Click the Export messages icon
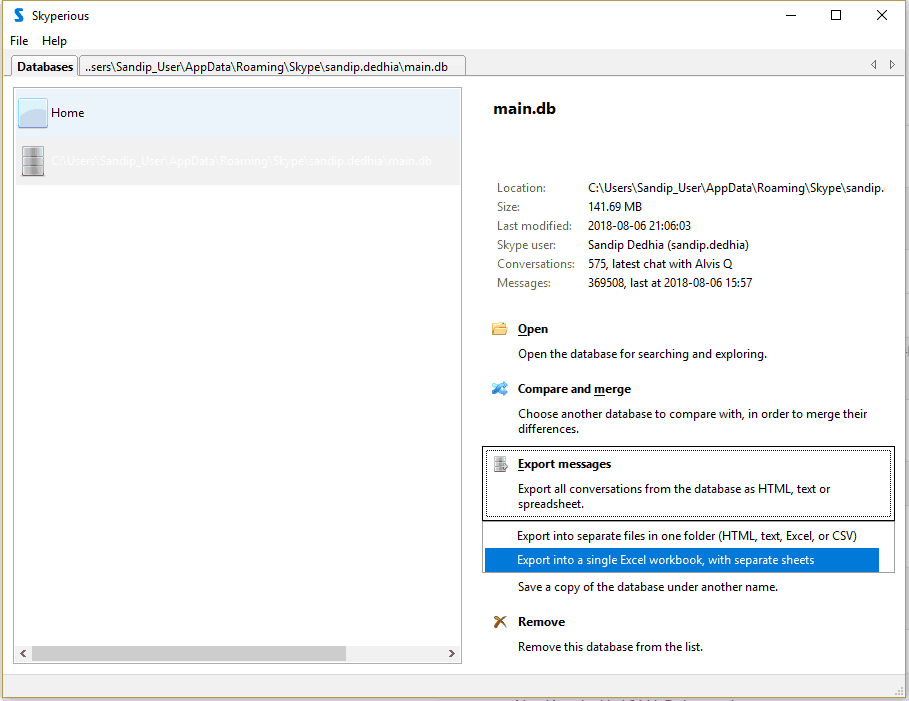Screen dimensions: 909x701 click(500, 464)
